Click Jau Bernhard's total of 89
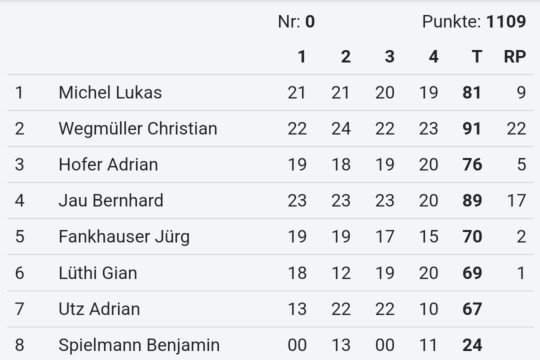540x360 pixels. (x=472, y=200)
